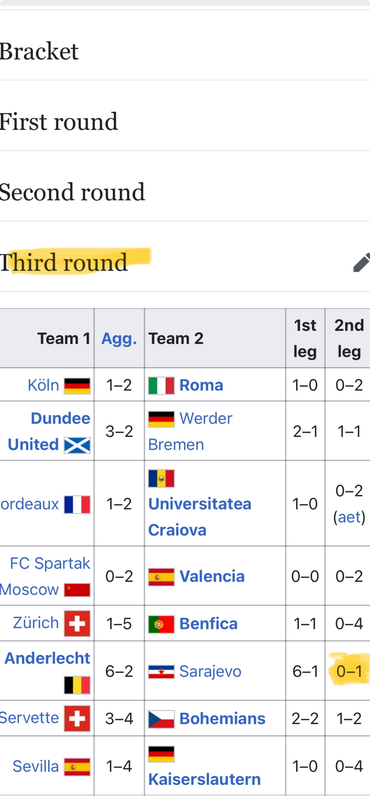Screen dimensions: 370x800
Task: Open the Agg. column header link
Action: [119, 338]
